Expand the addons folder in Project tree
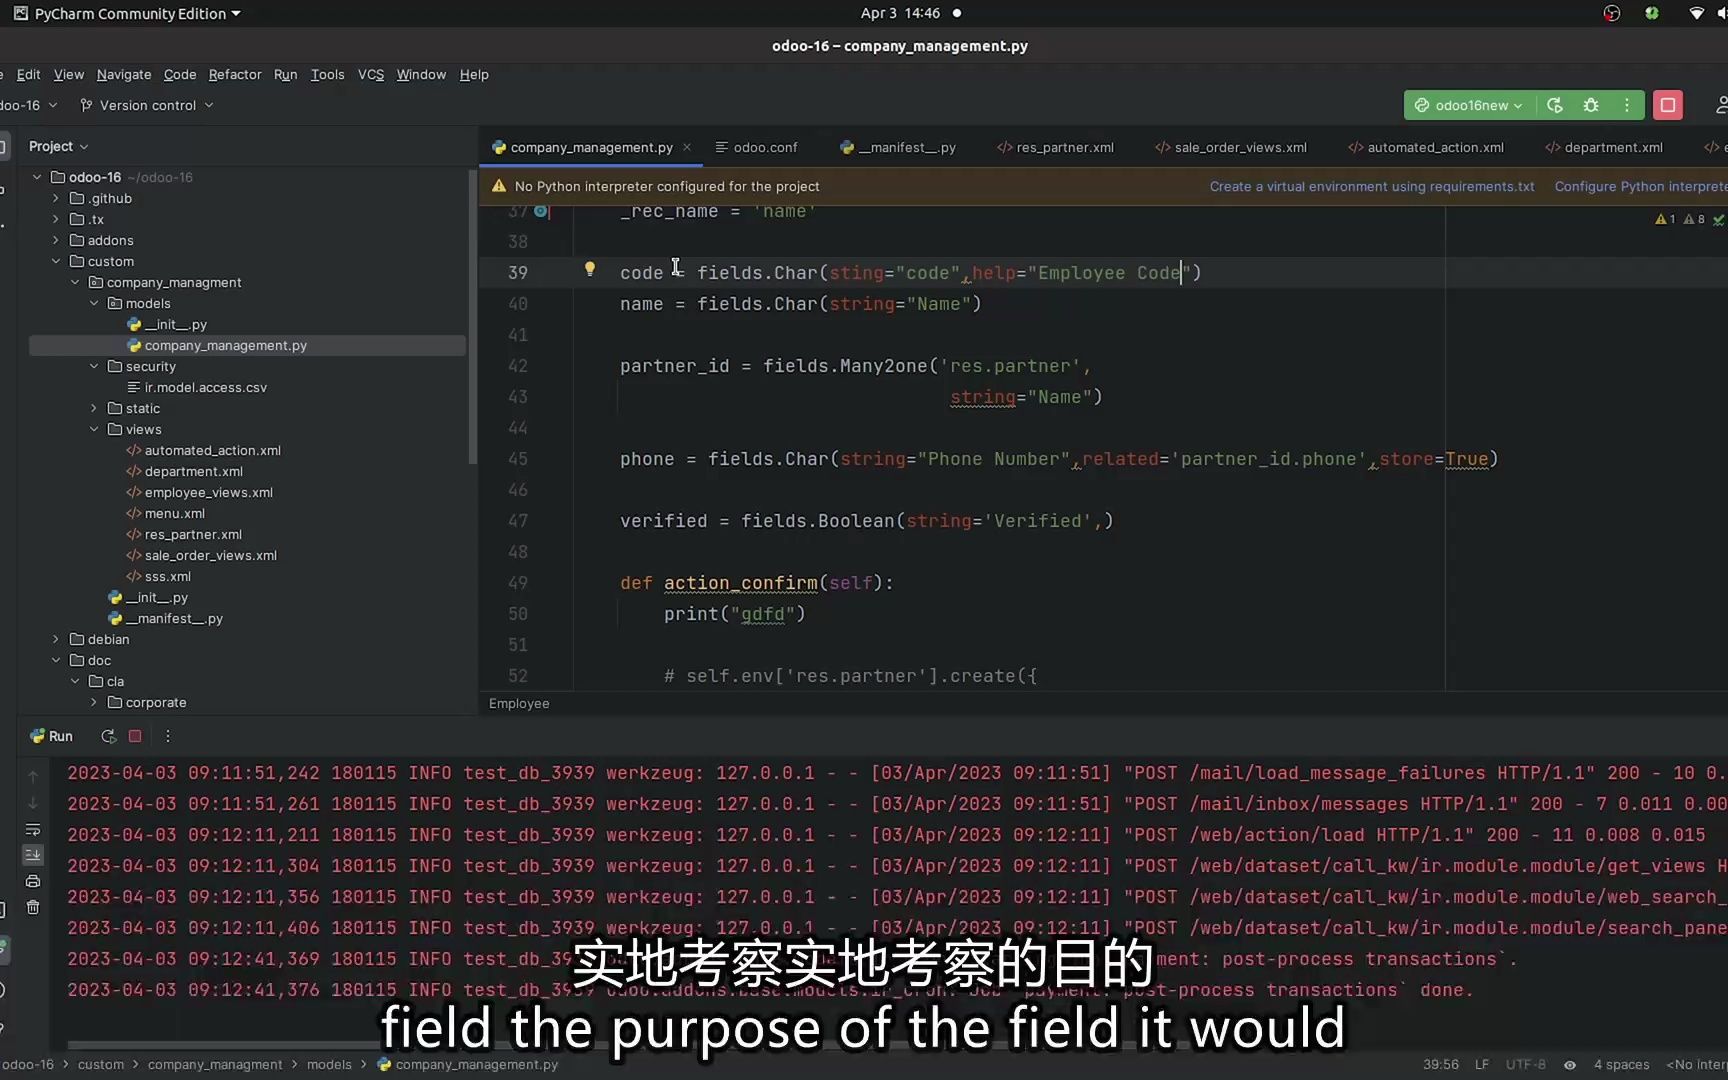Viewport: 1728px width, 1080px height. 56,240
